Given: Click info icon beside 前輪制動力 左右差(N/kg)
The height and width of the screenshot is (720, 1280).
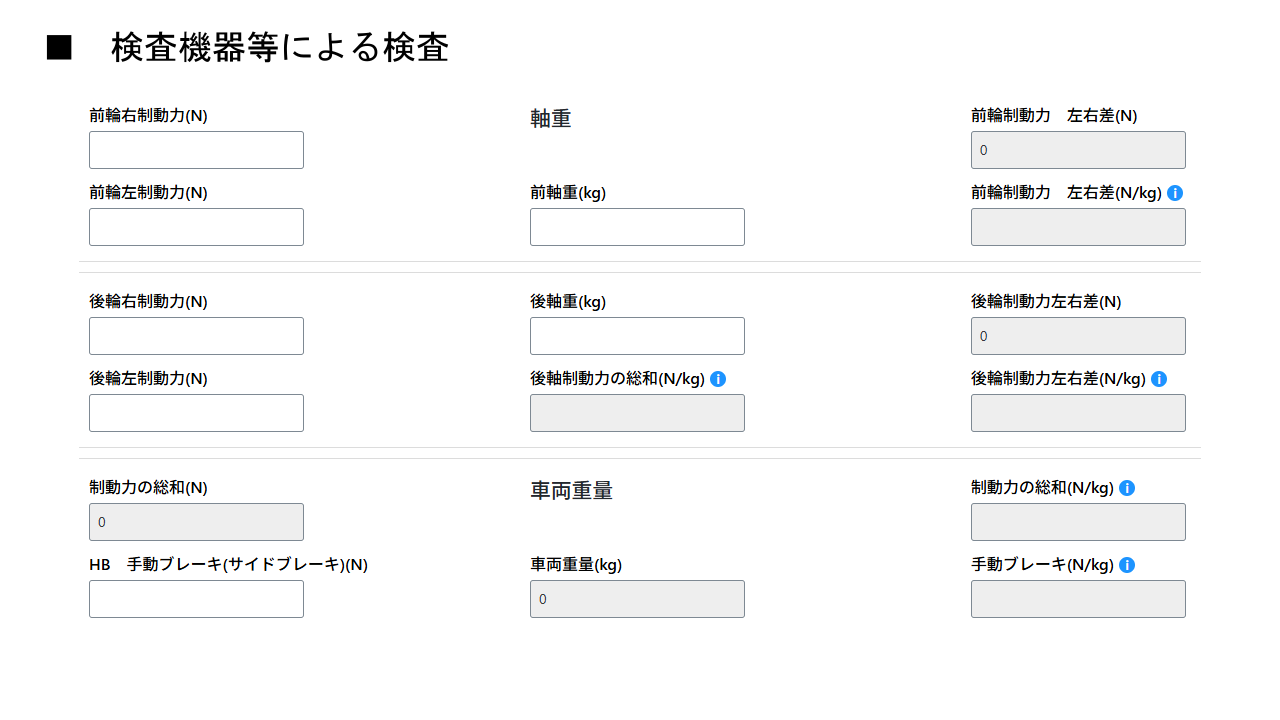Looking at the screenshot, I should click(1175, 193).
